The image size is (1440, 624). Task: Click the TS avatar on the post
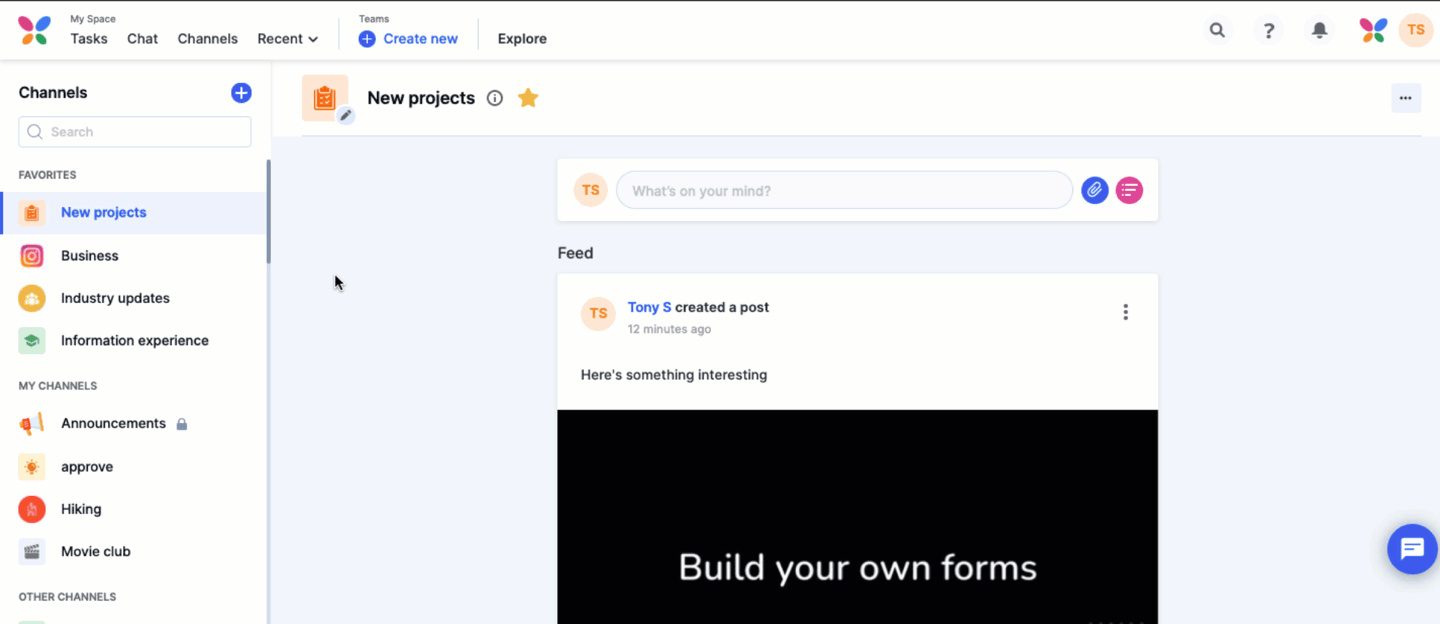pos(598,313)
